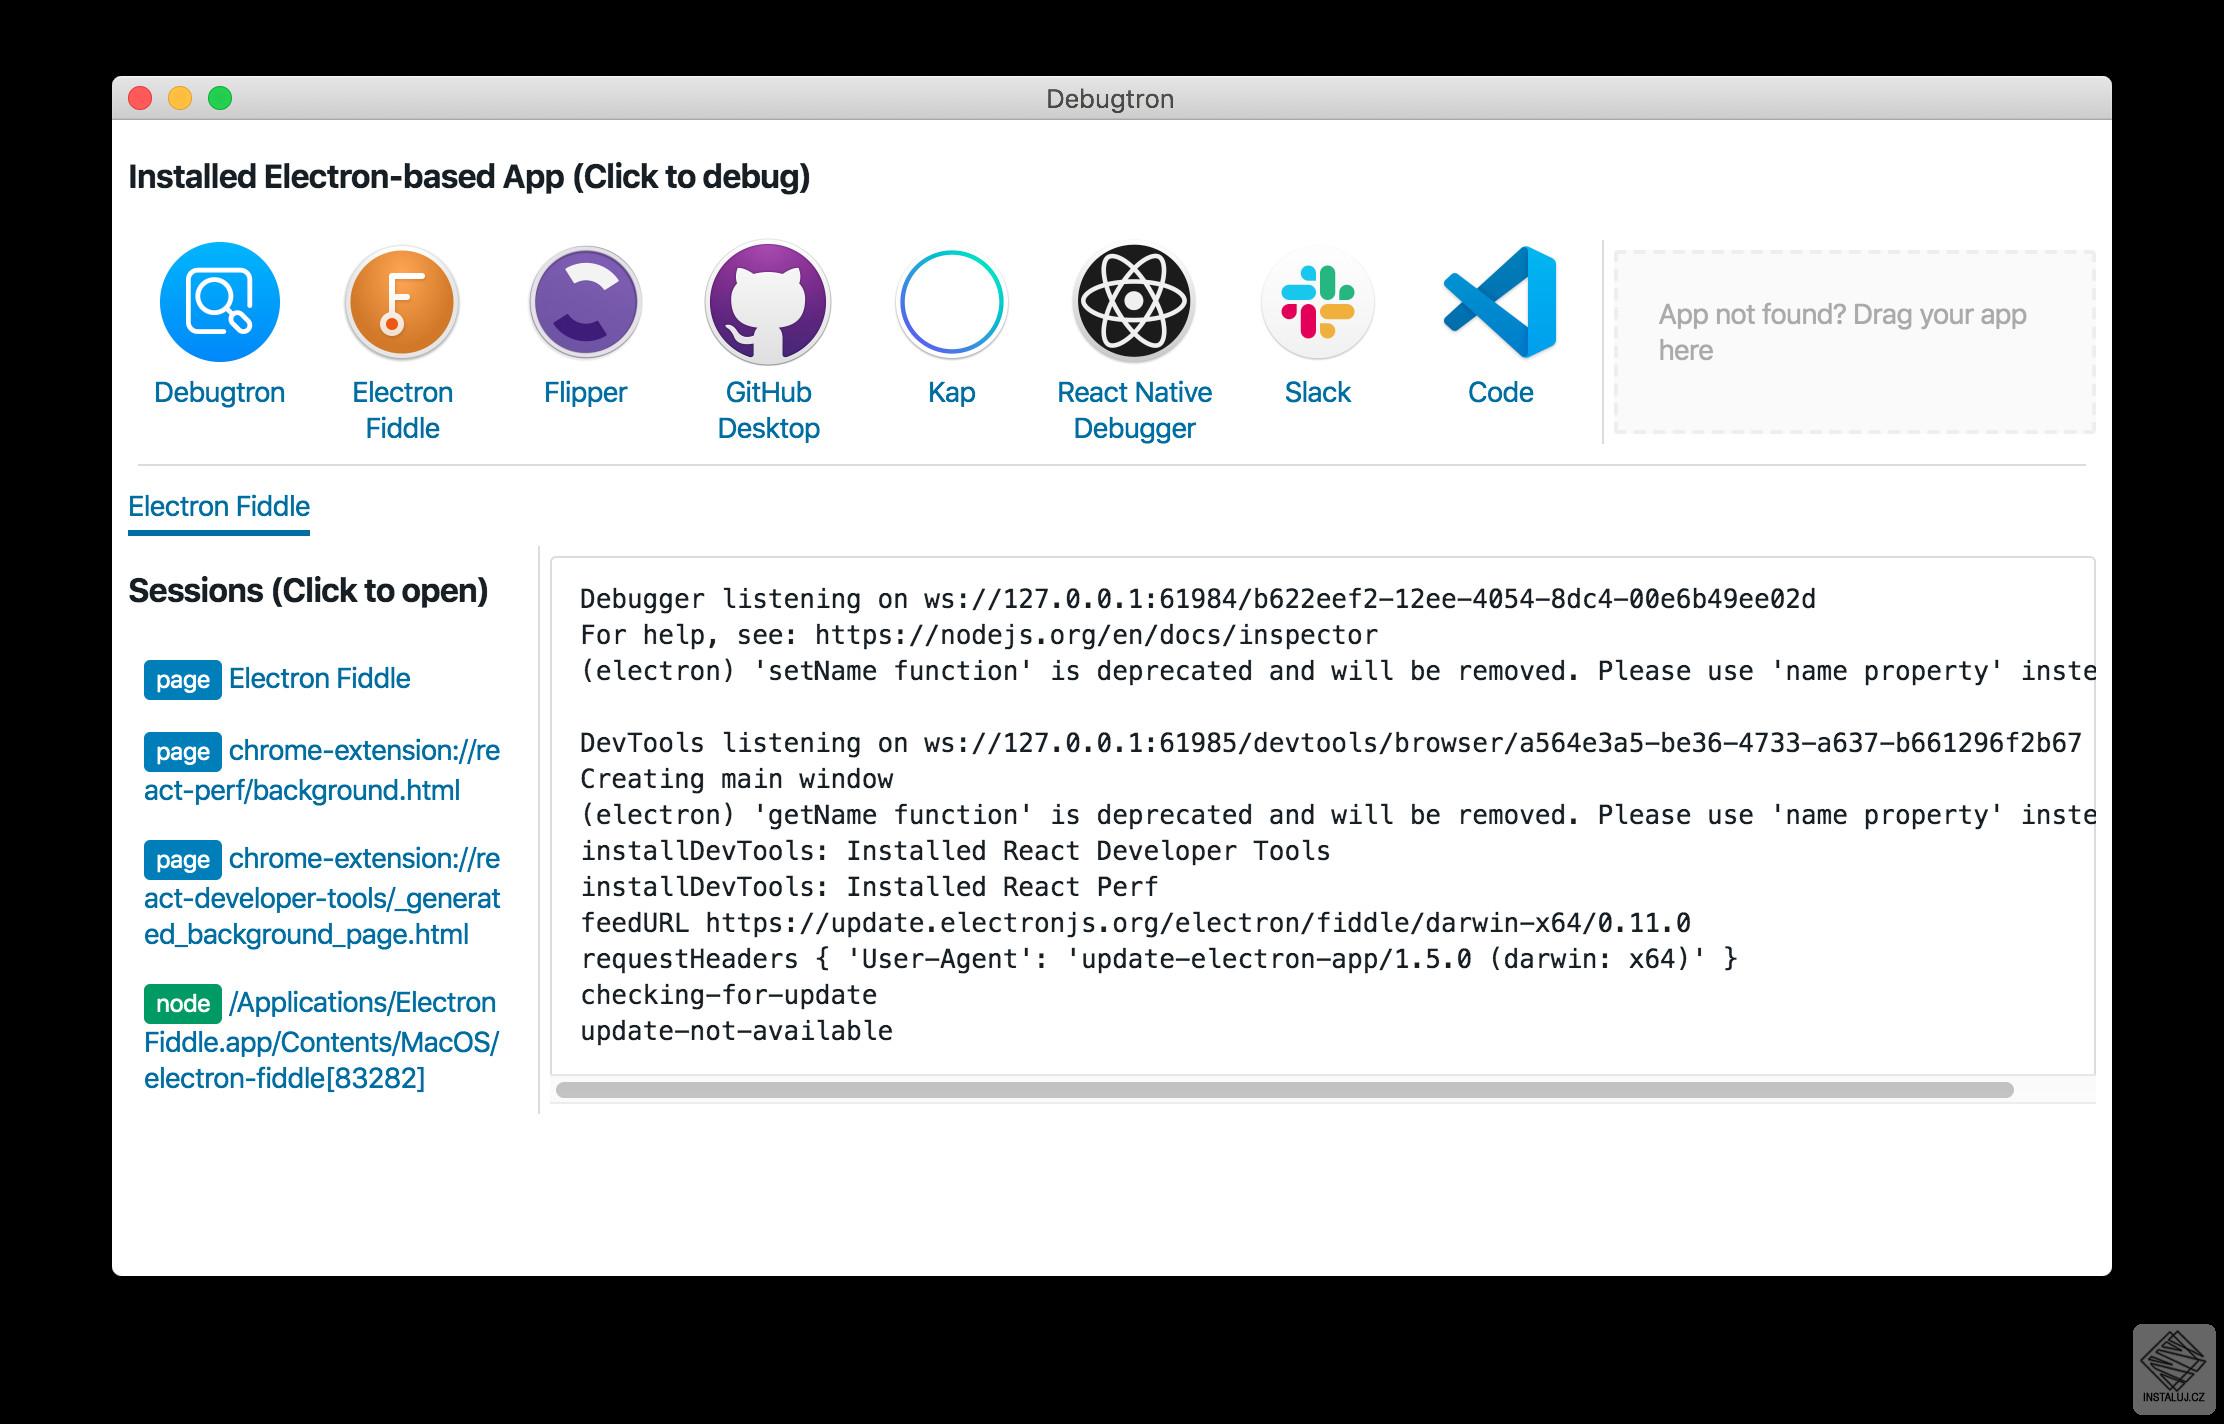Click the 'Debugger listening on ws://' log line
This screenshot has width=2224, height=1424.
[x=1198, y=599]
